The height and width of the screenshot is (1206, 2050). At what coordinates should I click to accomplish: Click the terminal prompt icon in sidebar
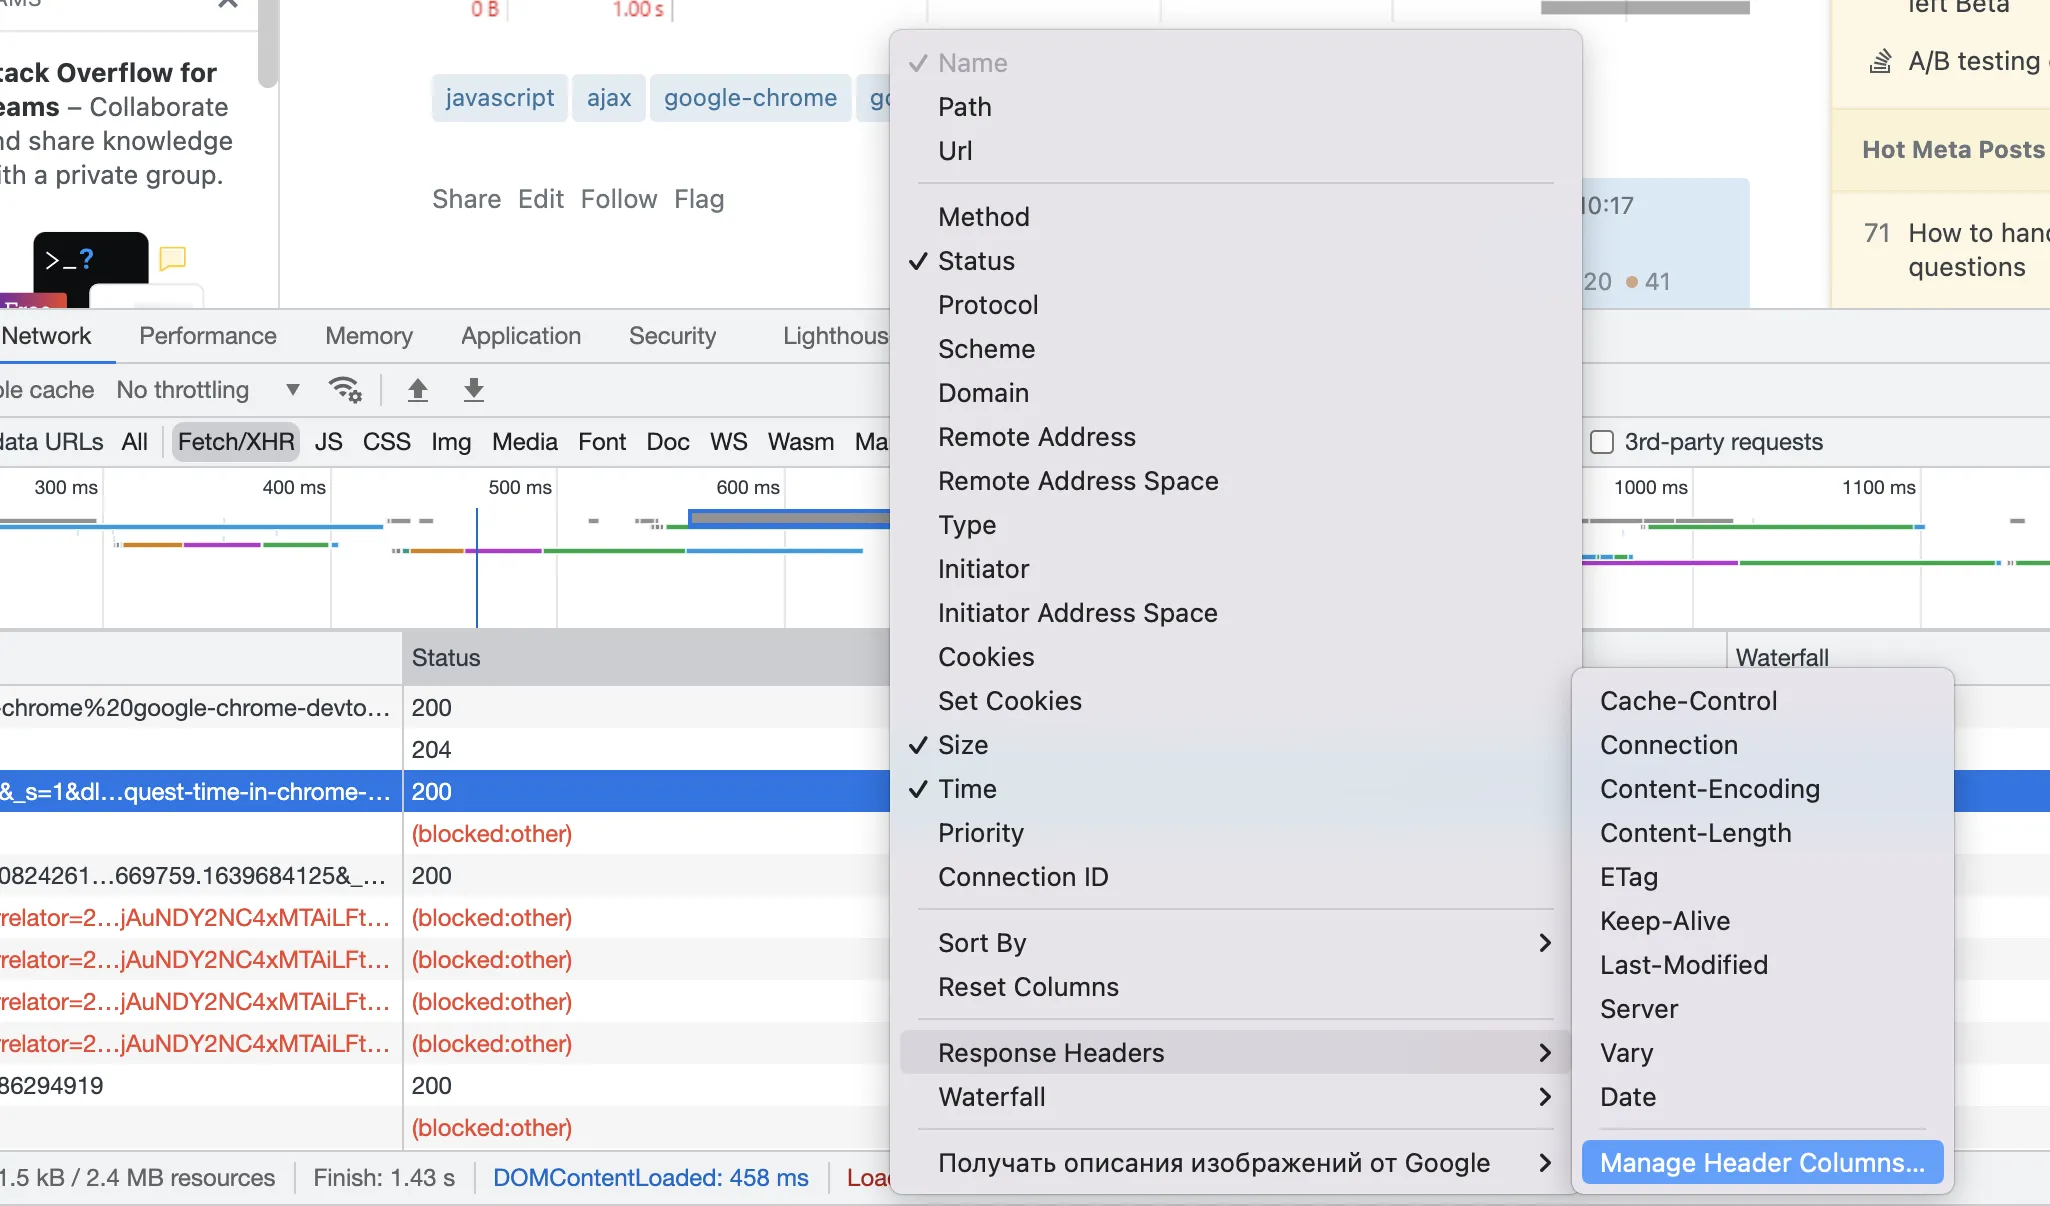click(90, 261)
